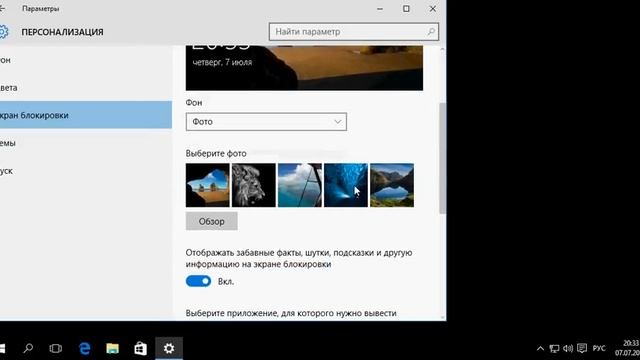Click the Отображать забавные факты description text

pos(299,258)
